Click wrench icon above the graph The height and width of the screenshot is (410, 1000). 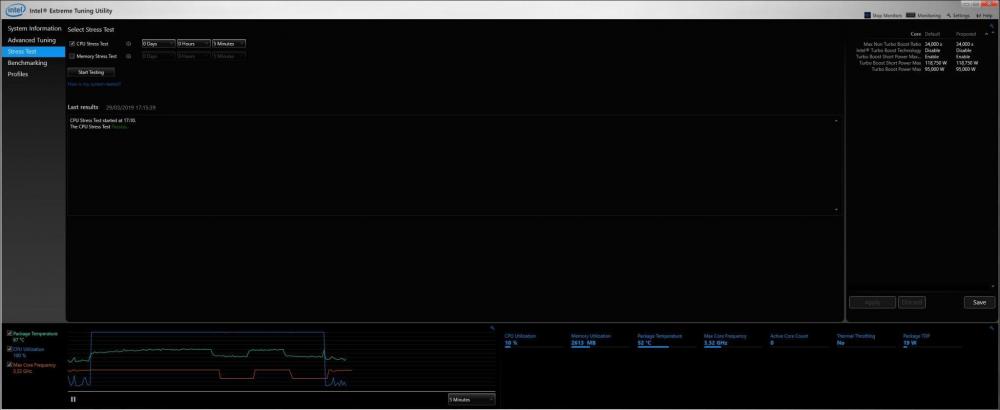tap(492, 328)
